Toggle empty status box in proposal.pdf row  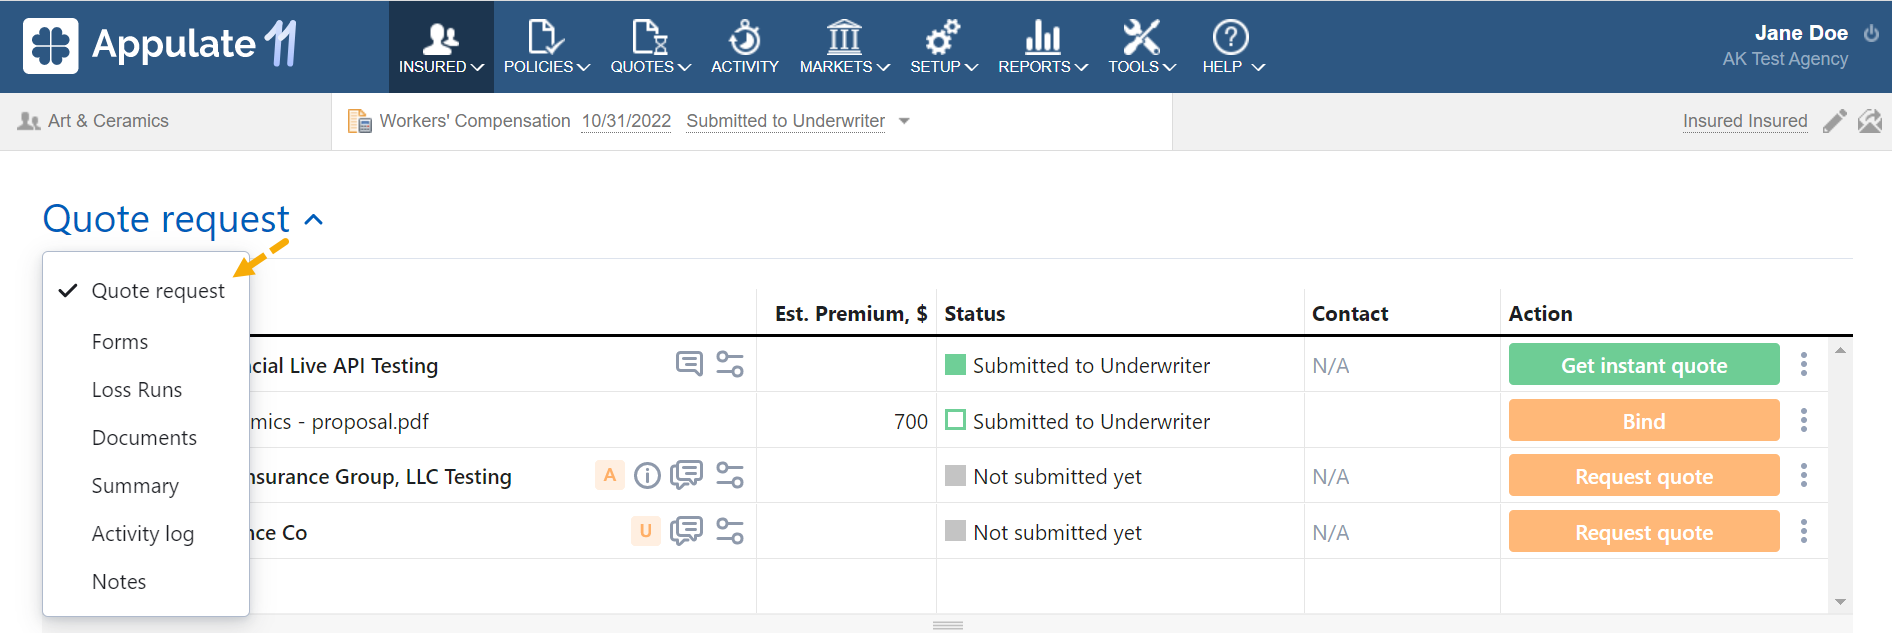pos(955,420)
